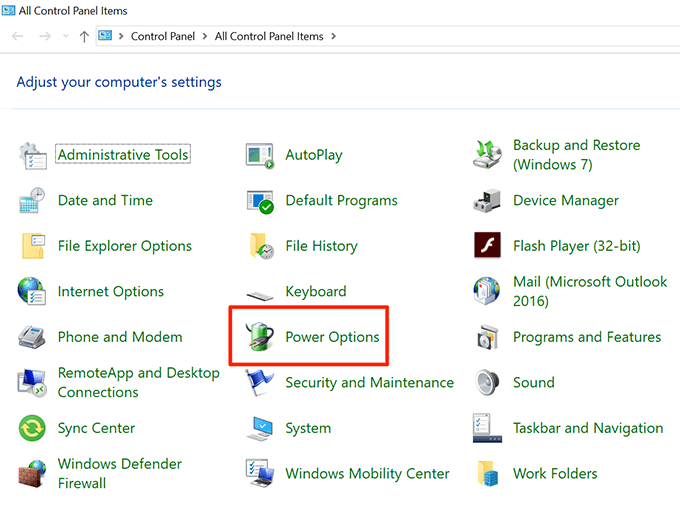Open the AutoPlay text link
This screenshot has height=521, width=680.
[x=314, y=155]
